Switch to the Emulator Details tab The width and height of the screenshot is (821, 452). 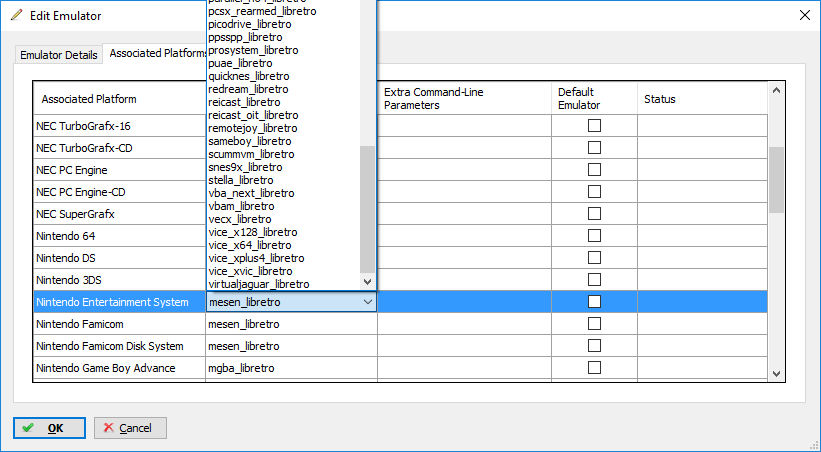(x=59, y=55)
